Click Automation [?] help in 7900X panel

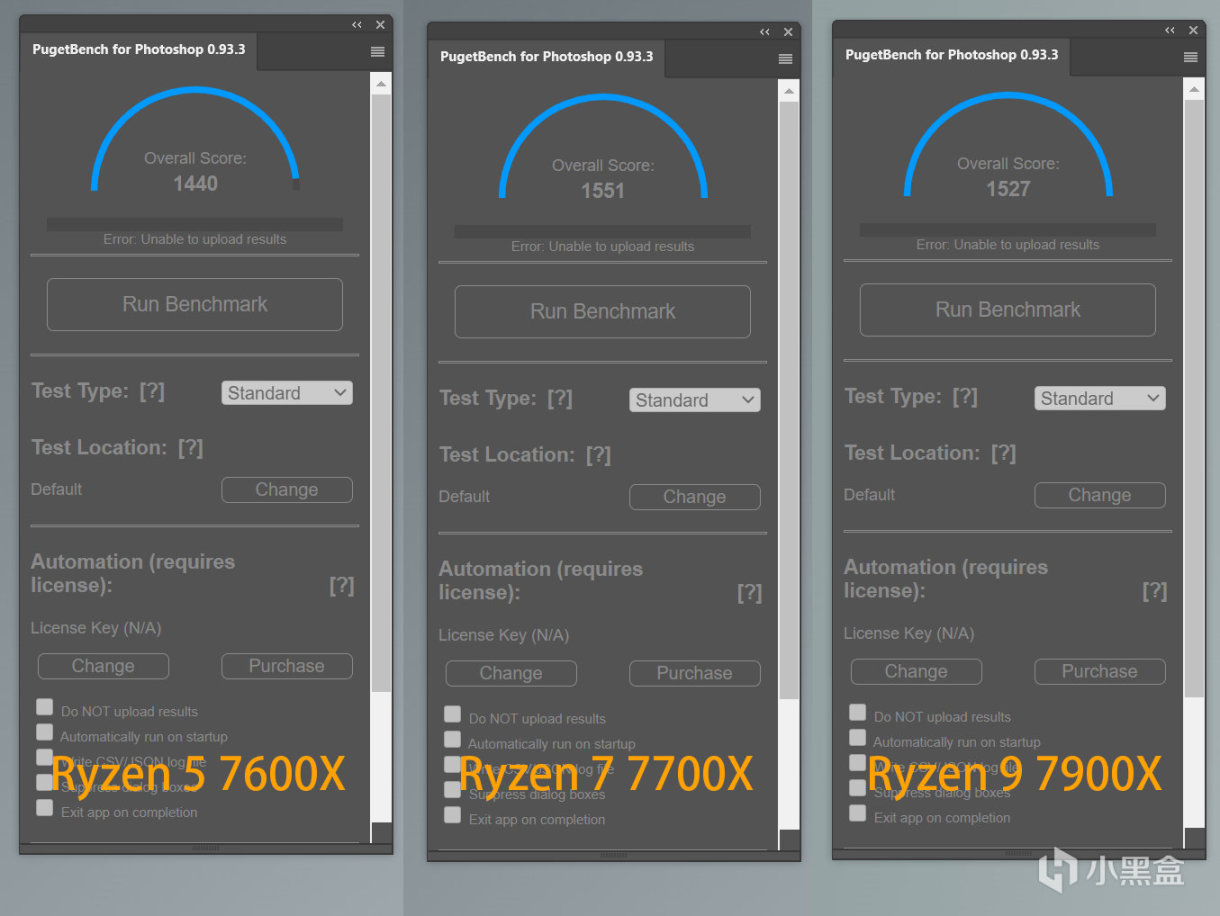[1155, 591]
